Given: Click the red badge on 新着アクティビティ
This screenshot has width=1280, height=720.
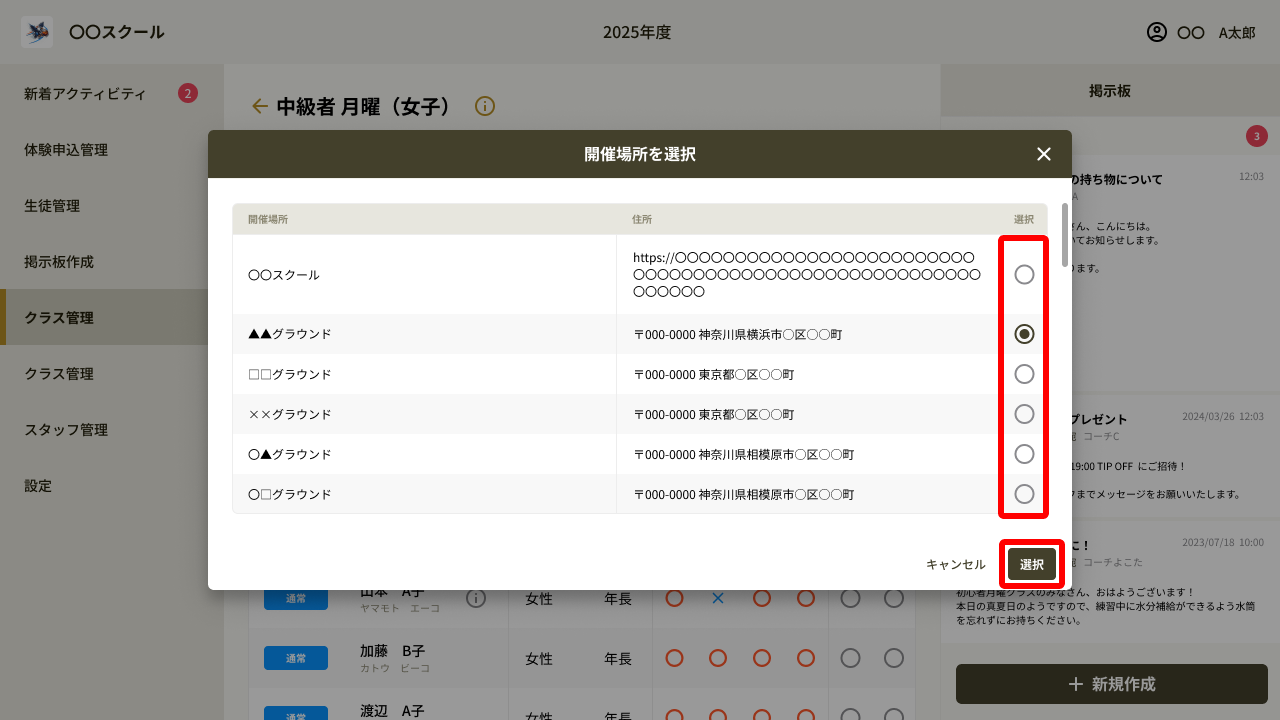Looking at the screenshot, I should coord(188,94).
